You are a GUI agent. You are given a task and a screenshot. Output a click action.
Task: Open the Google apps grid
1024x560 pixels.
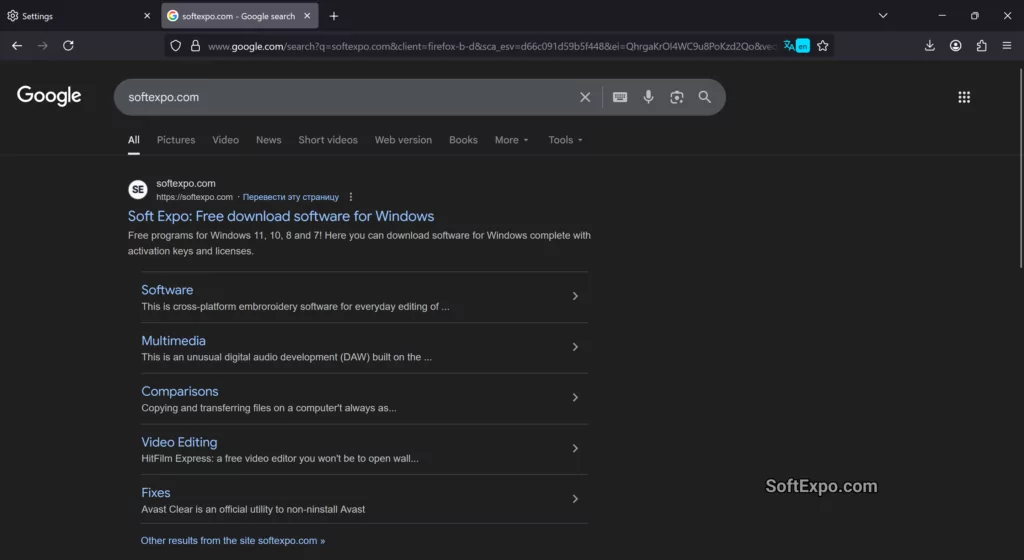(x=964, y=97)
